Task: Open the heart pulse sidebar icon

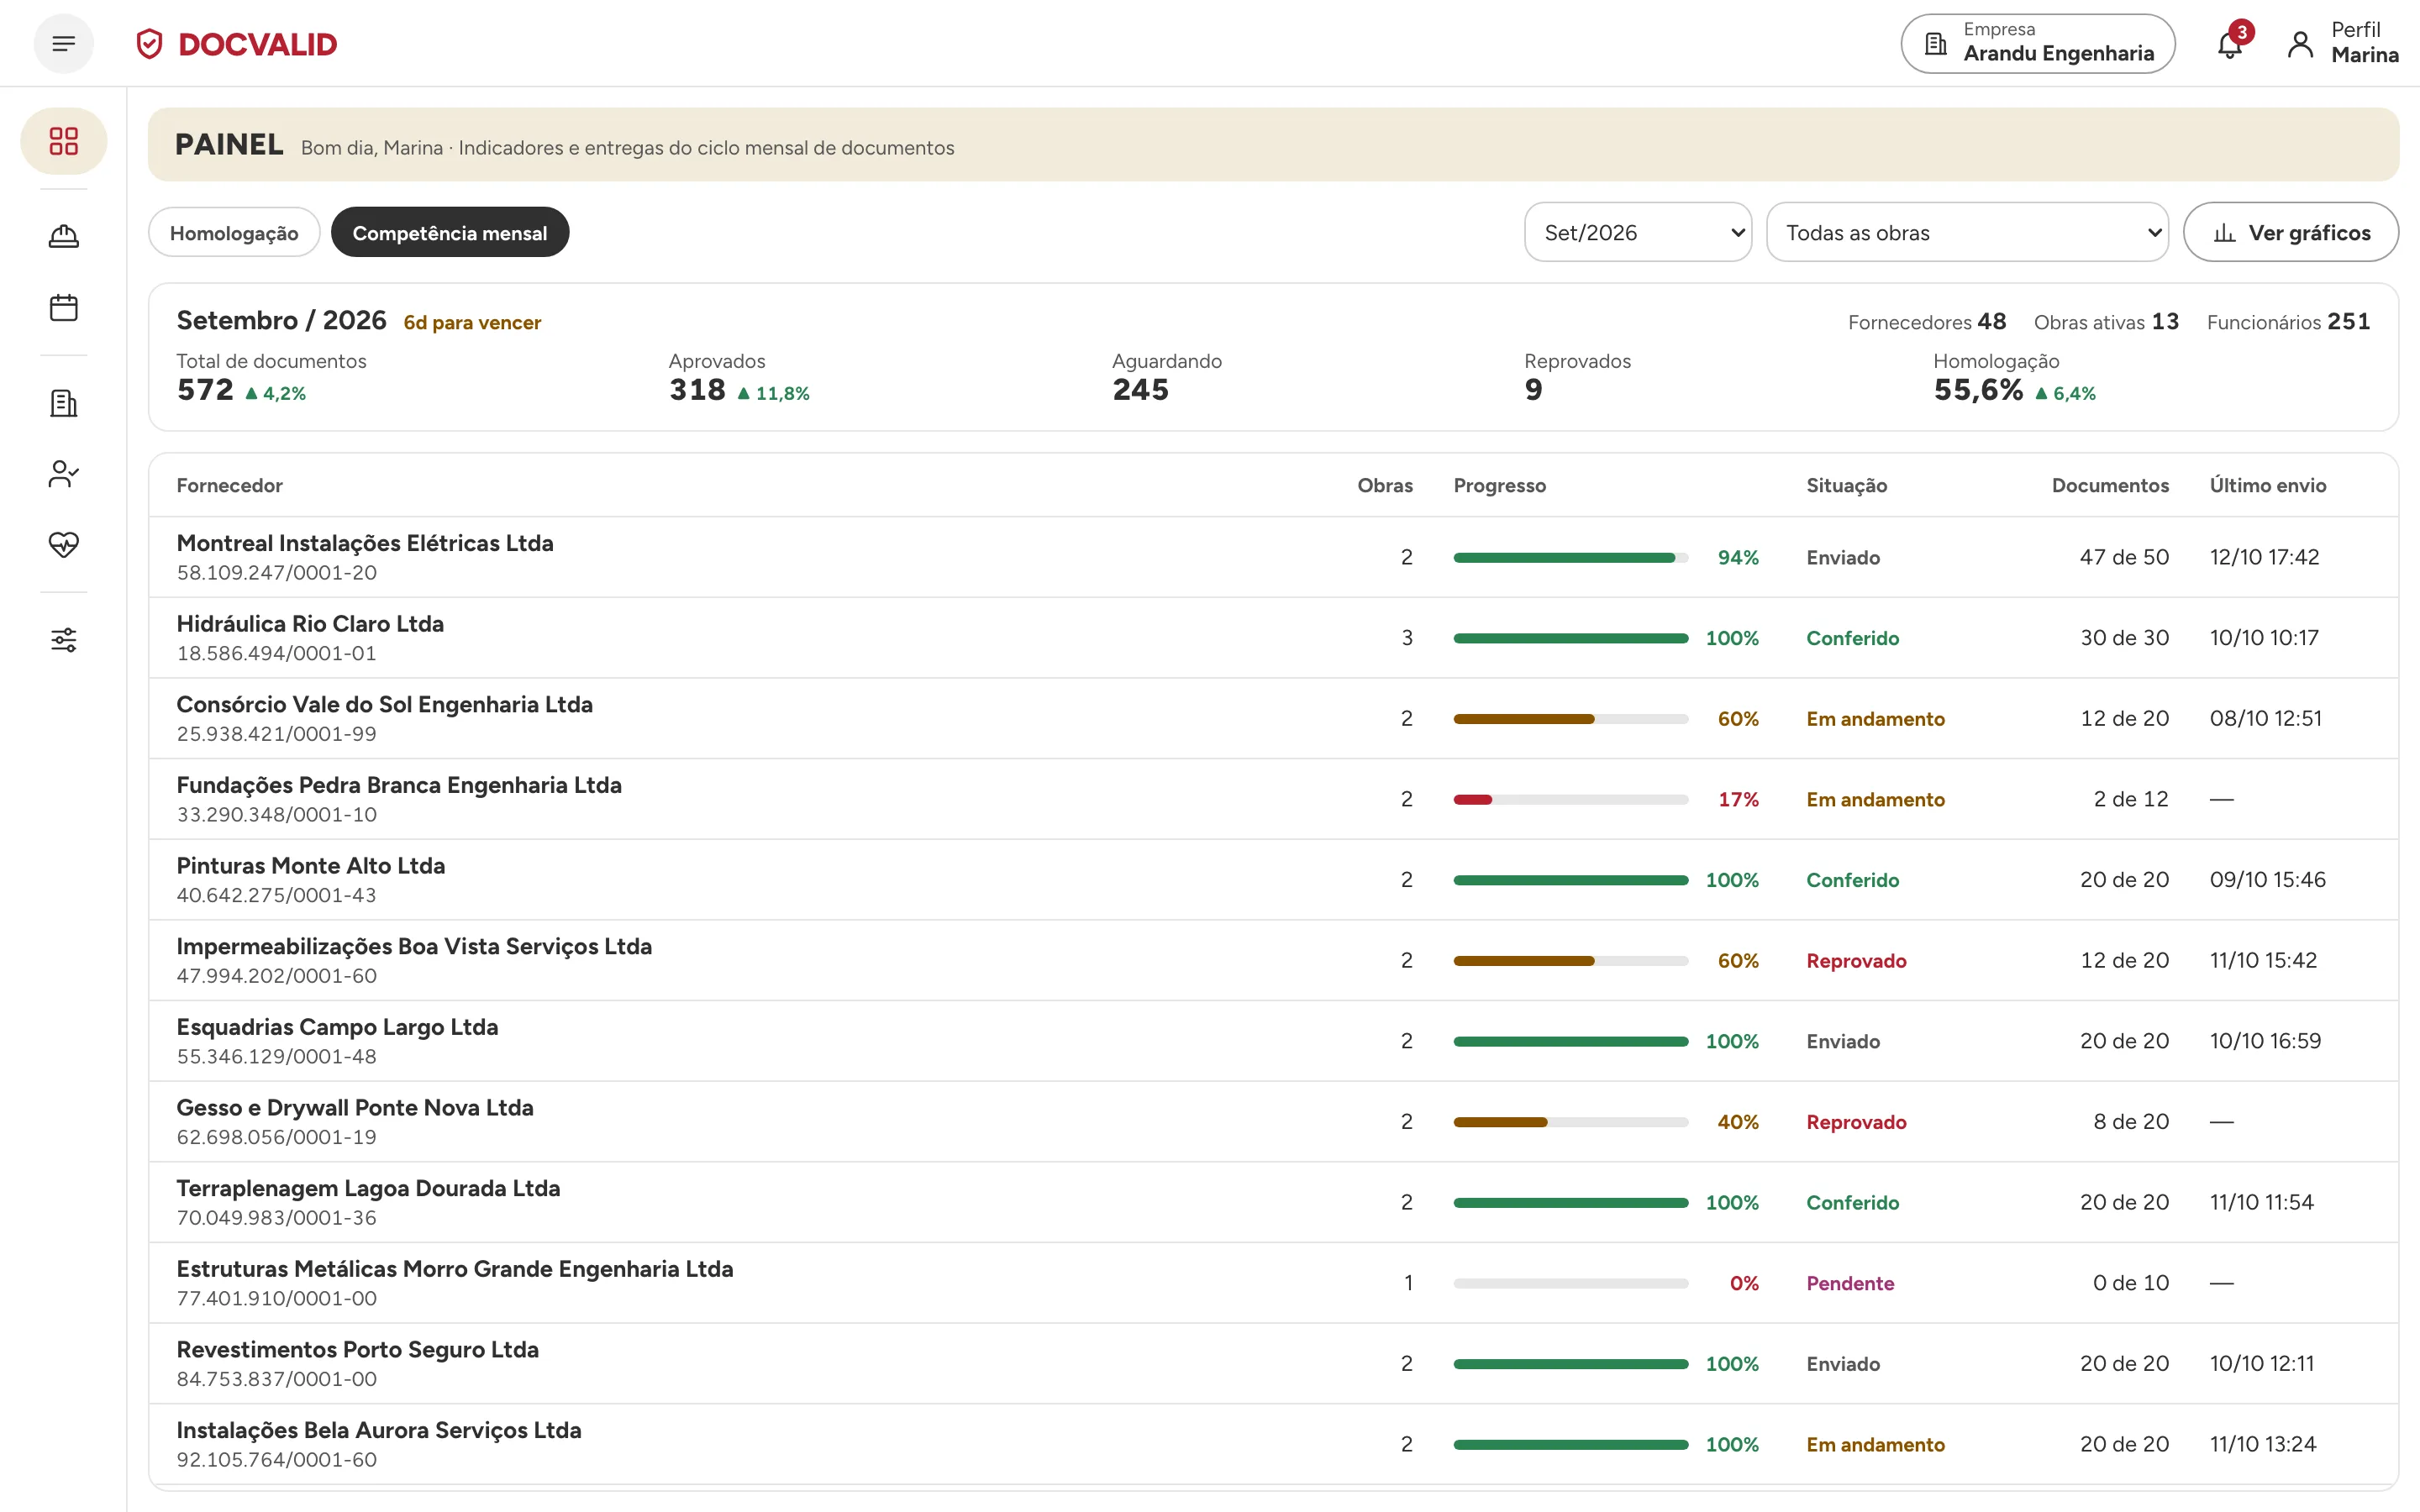Action: coord(64,544)
